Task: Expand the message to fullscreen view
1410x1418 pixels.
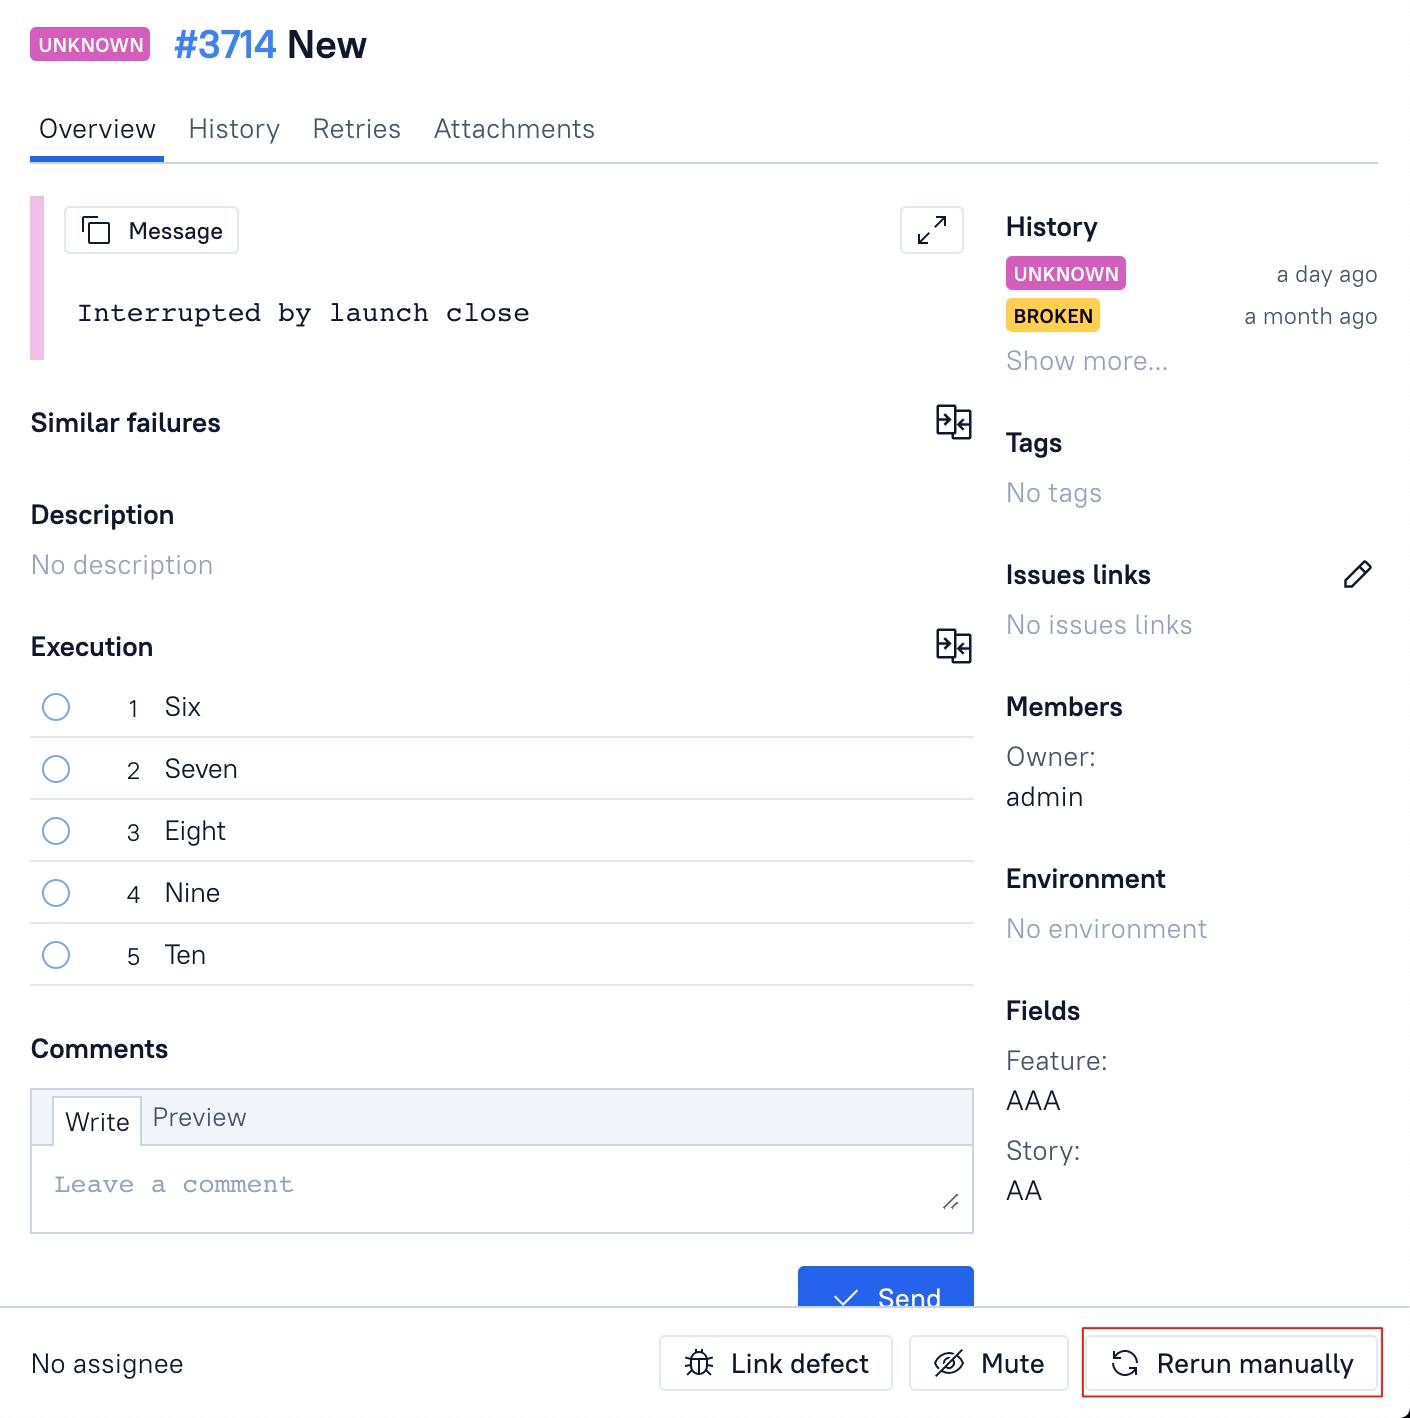Action: 931,230
